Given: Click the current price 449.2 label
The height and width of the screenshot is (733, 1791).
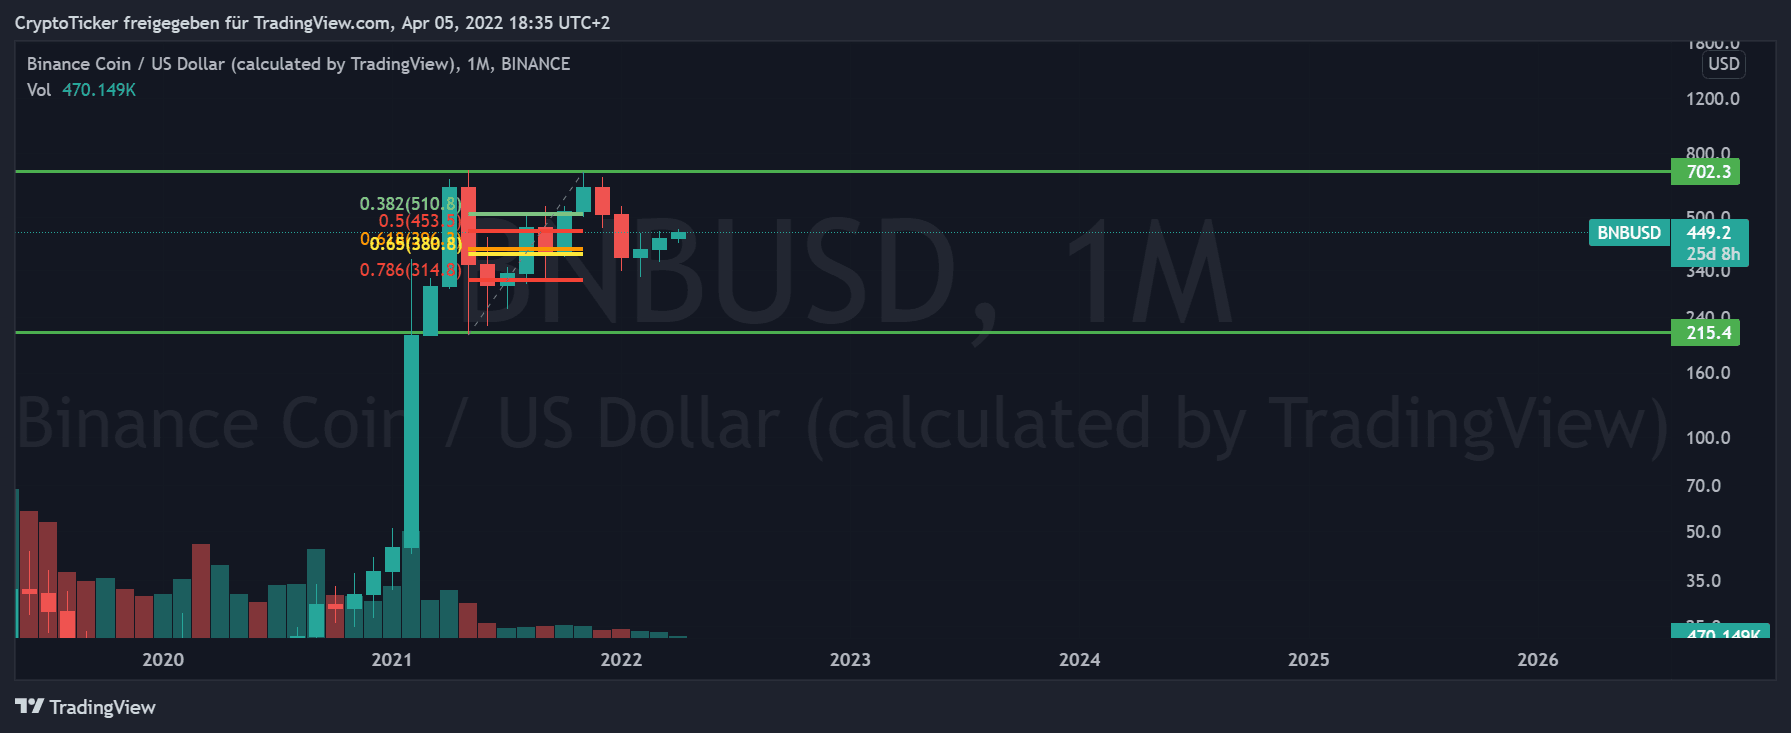Looking at the screenshot, I should [1710, 233].
